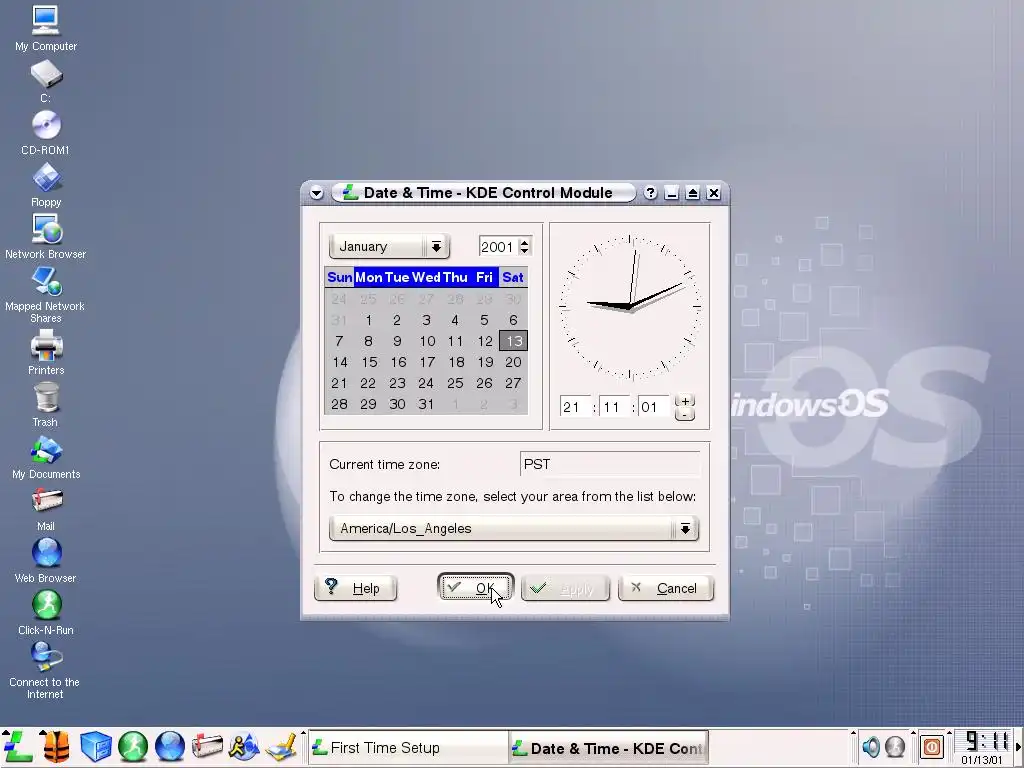Select day 18 in the calendar
This screenshot has width=1024, height=768.
click(x=455, y=362)
